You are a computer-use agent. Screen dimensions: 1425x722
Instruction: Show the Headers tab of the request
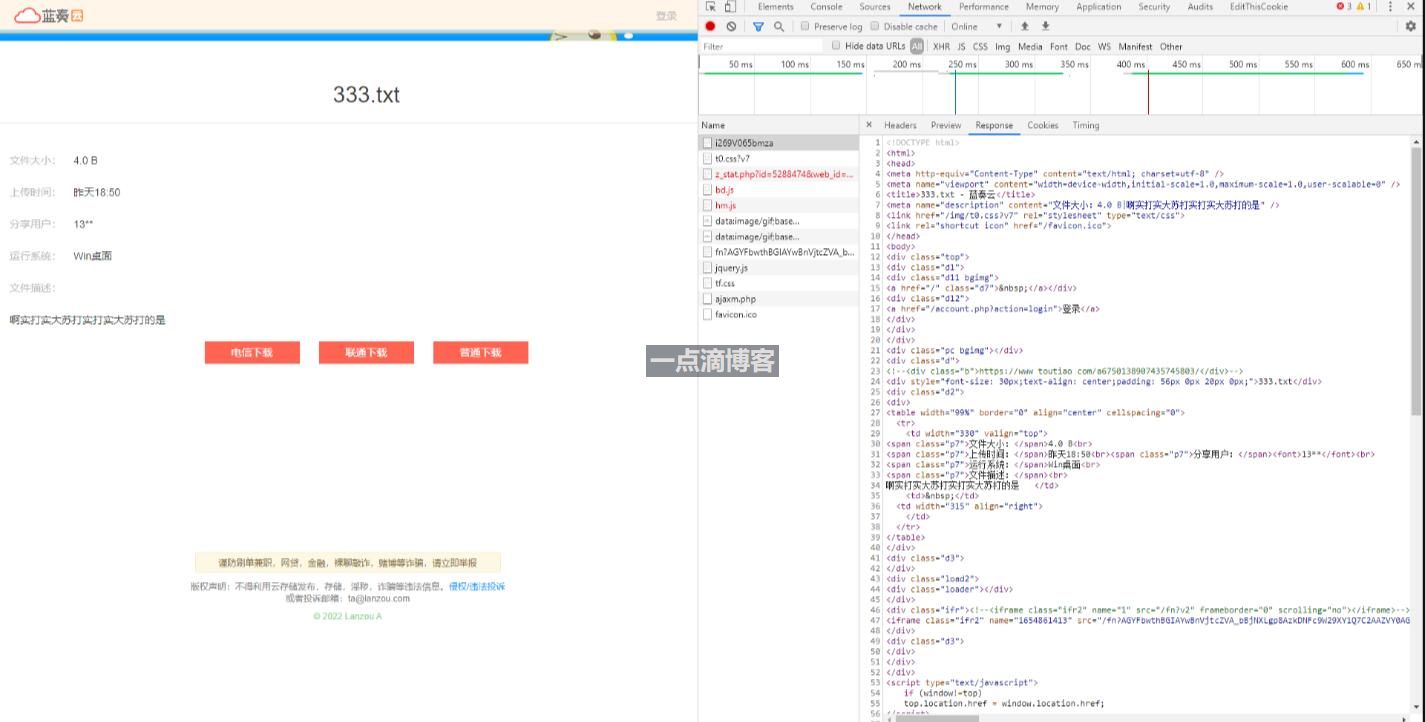(x=900, y=125)
